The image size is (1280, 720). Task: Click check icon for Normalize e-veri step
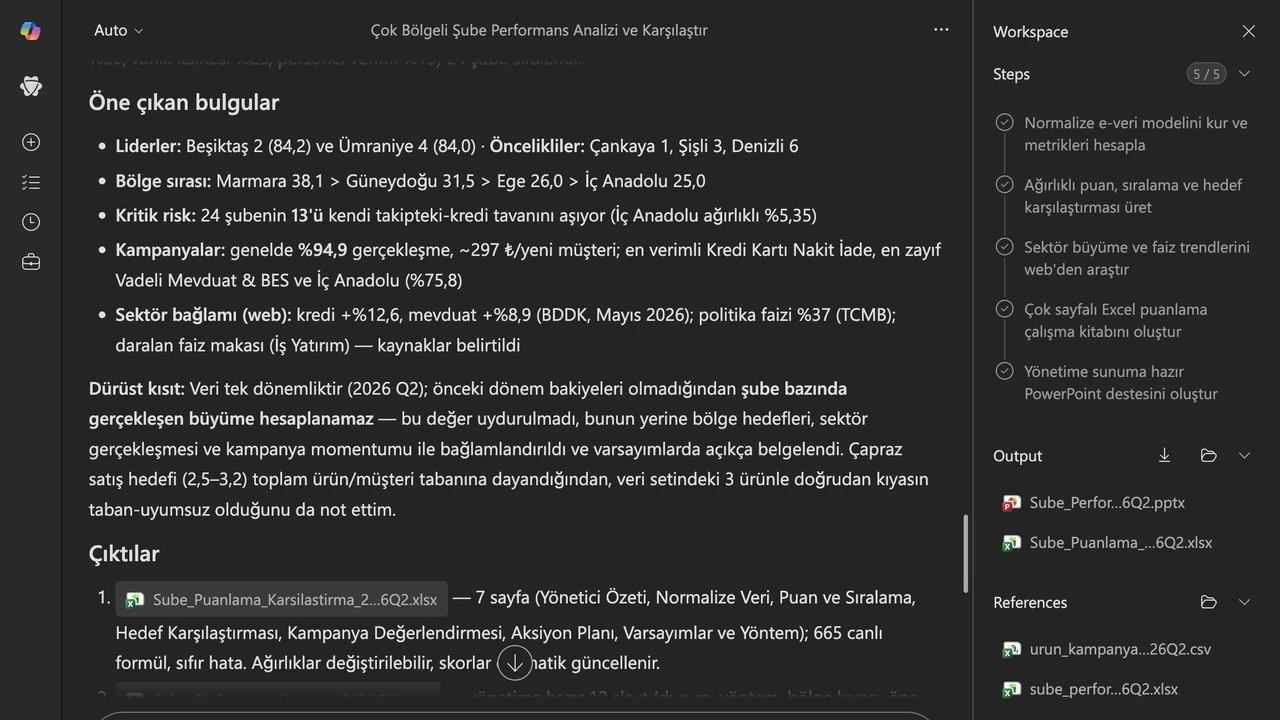[x=1004, y=122]
